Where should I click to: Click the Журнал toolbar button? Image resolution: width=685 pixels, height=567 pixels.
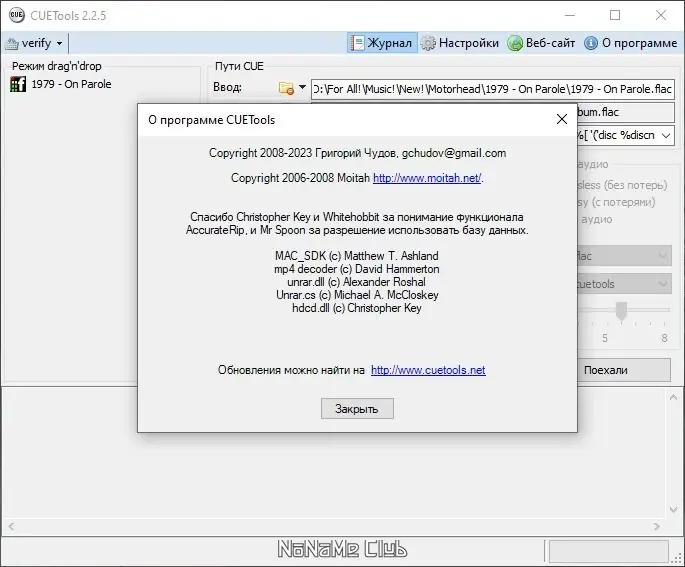(x=382, y=43)
